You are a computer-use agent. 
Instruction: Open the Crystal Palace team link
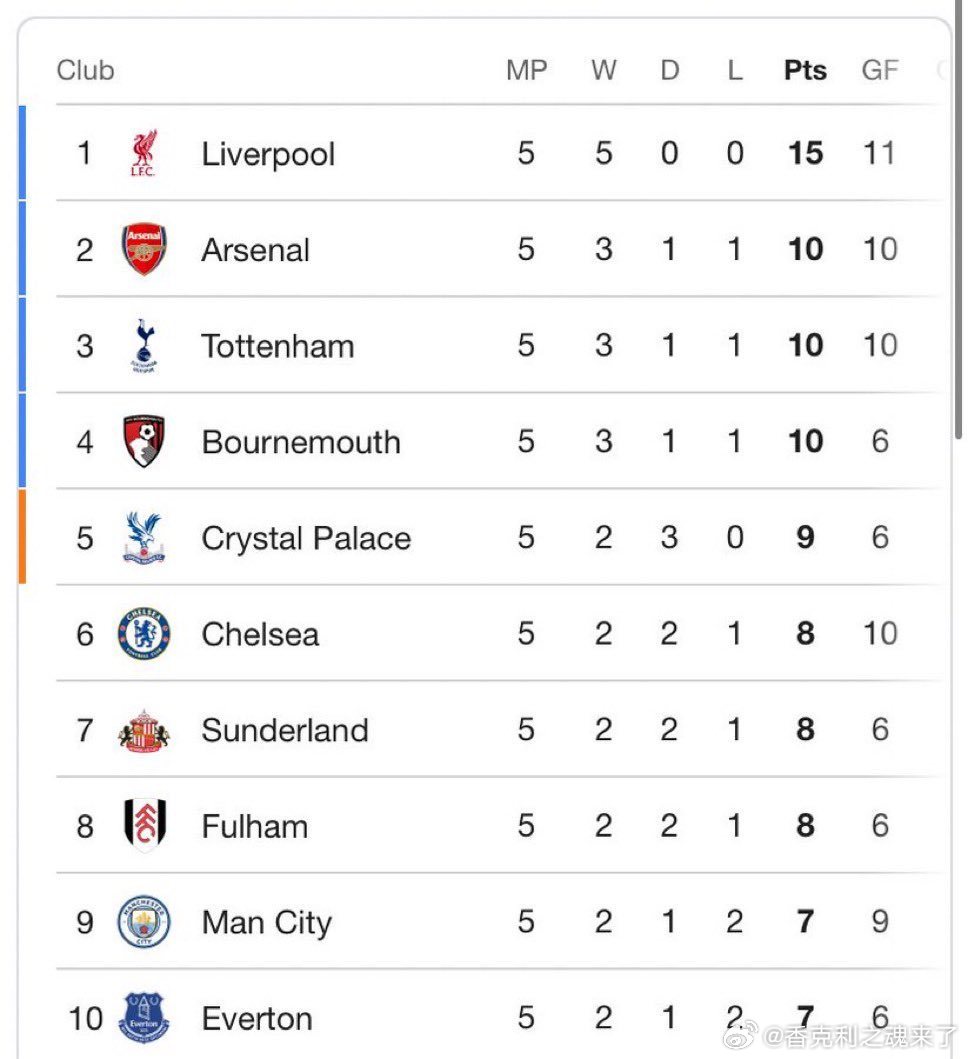(x=306, y=539)
